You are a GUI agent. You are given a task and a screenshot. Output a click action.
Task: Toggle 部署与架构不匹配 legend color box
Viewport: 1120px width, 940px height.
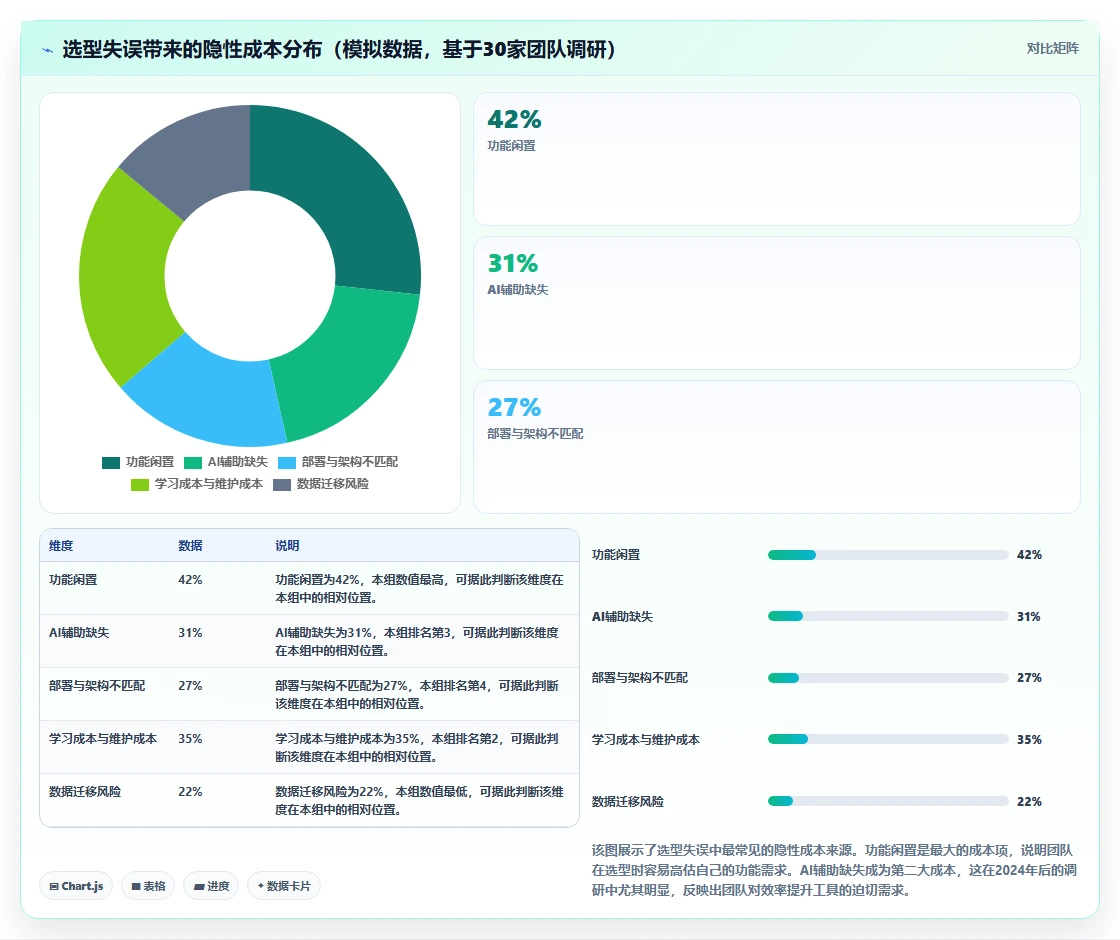[x=286, y=463]
